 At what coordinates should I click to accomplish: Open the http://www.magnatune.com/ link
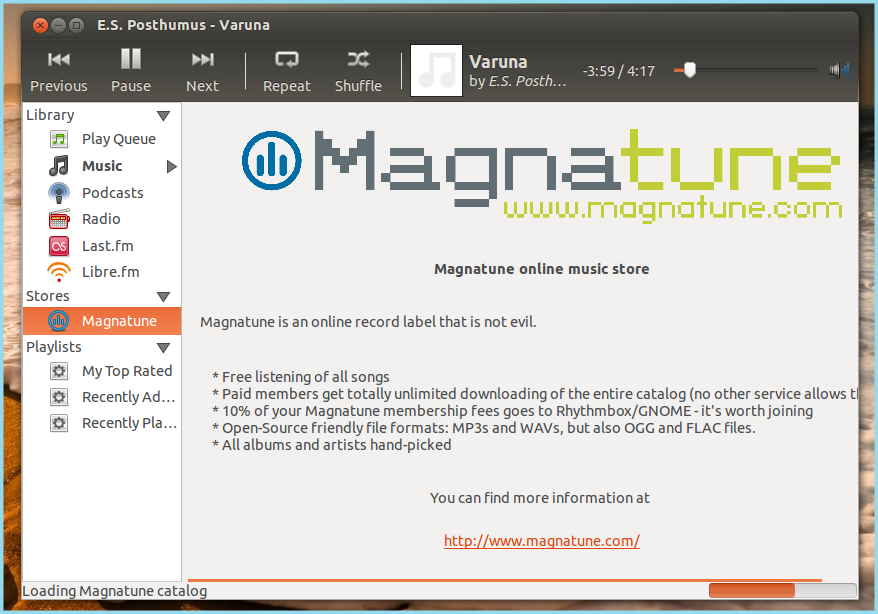[541, 541]
